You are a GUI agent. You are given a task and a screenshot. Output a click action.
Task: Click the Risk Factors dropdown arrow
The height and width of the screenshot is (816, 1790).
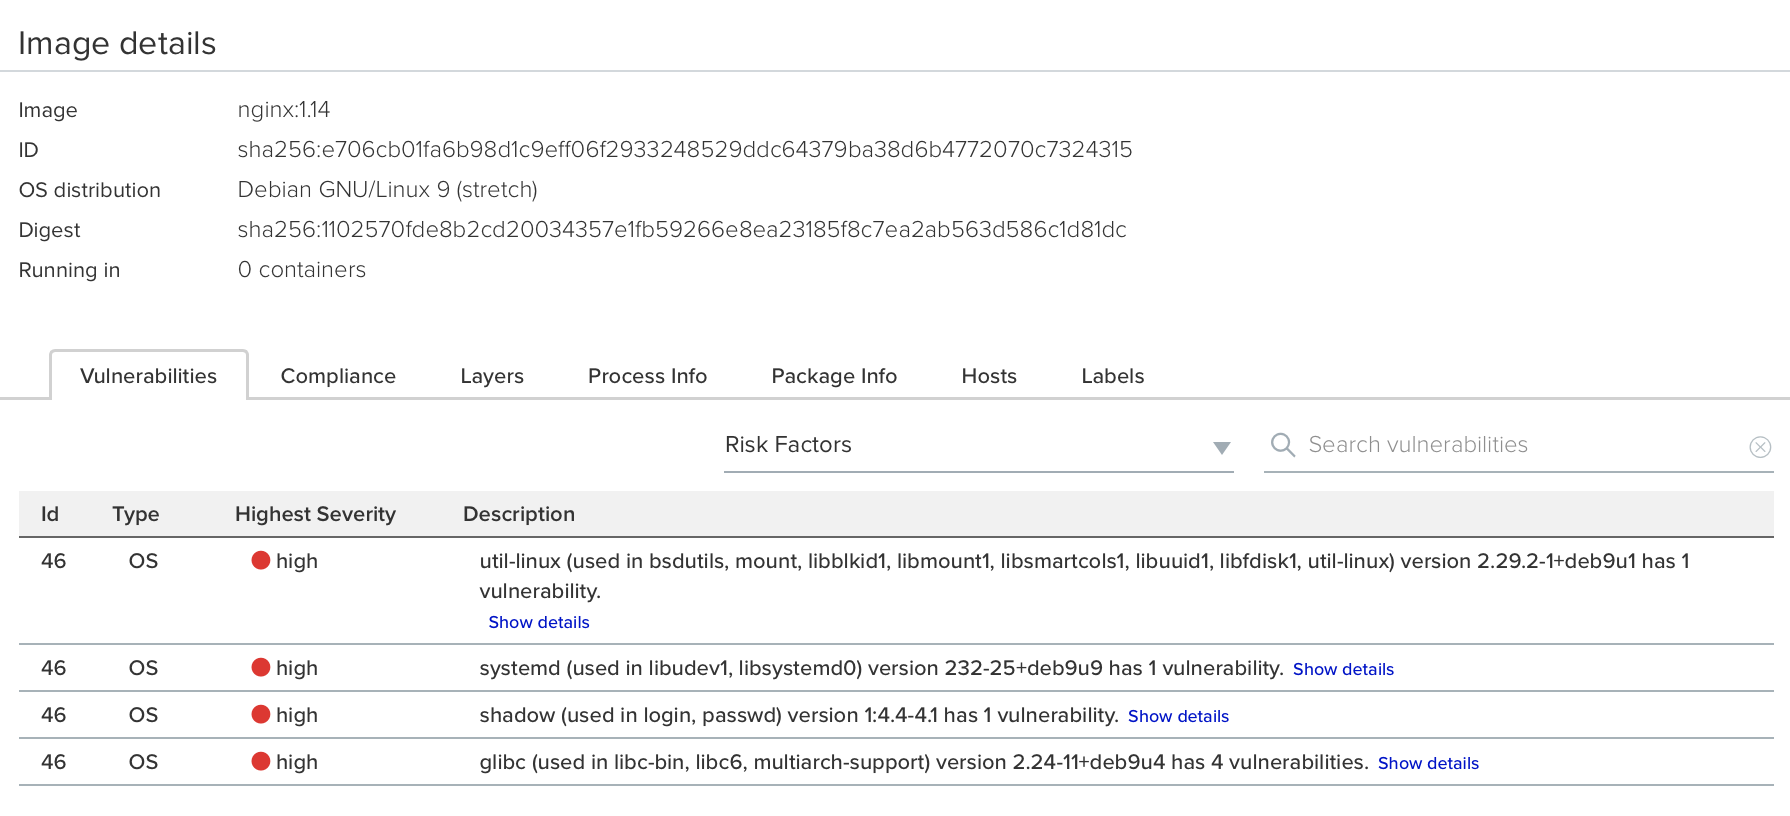pyautogui.click(x=1221, y=448)
